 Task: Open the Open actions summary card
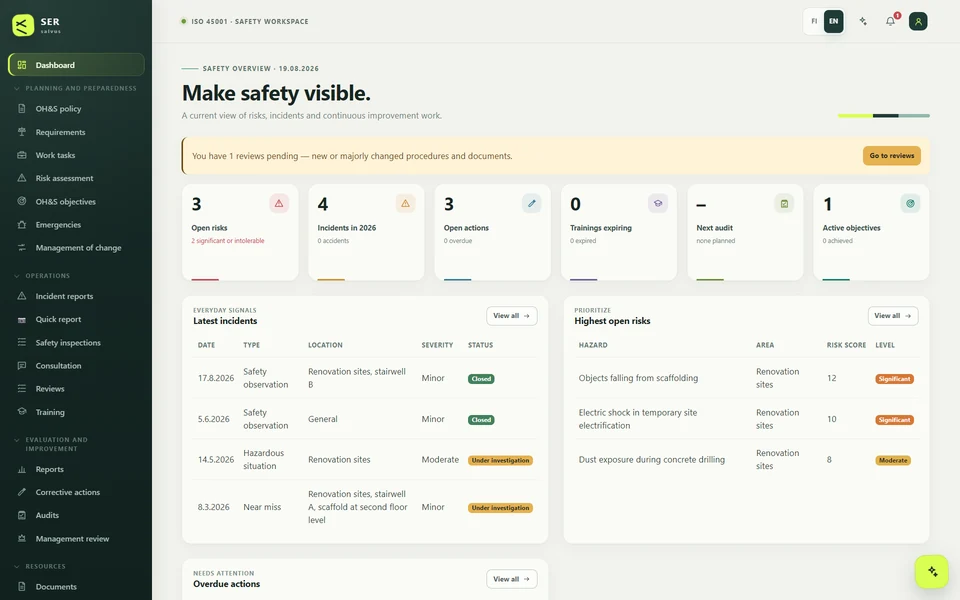[492, 233]
